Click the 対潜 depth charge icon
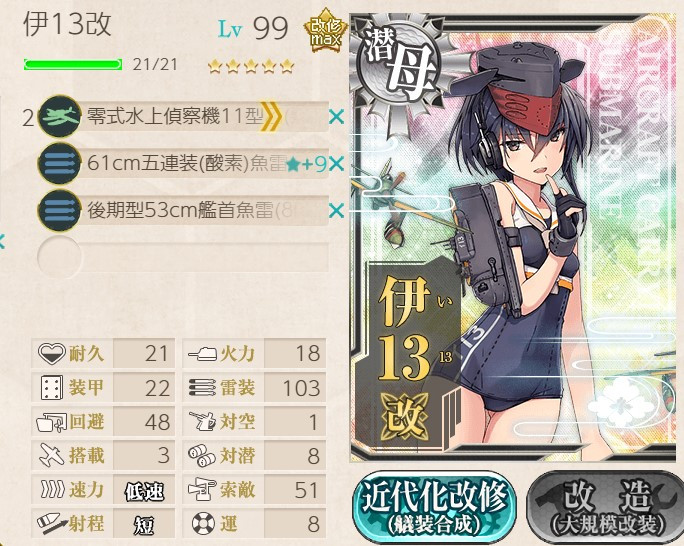 (x=202, y=455)
